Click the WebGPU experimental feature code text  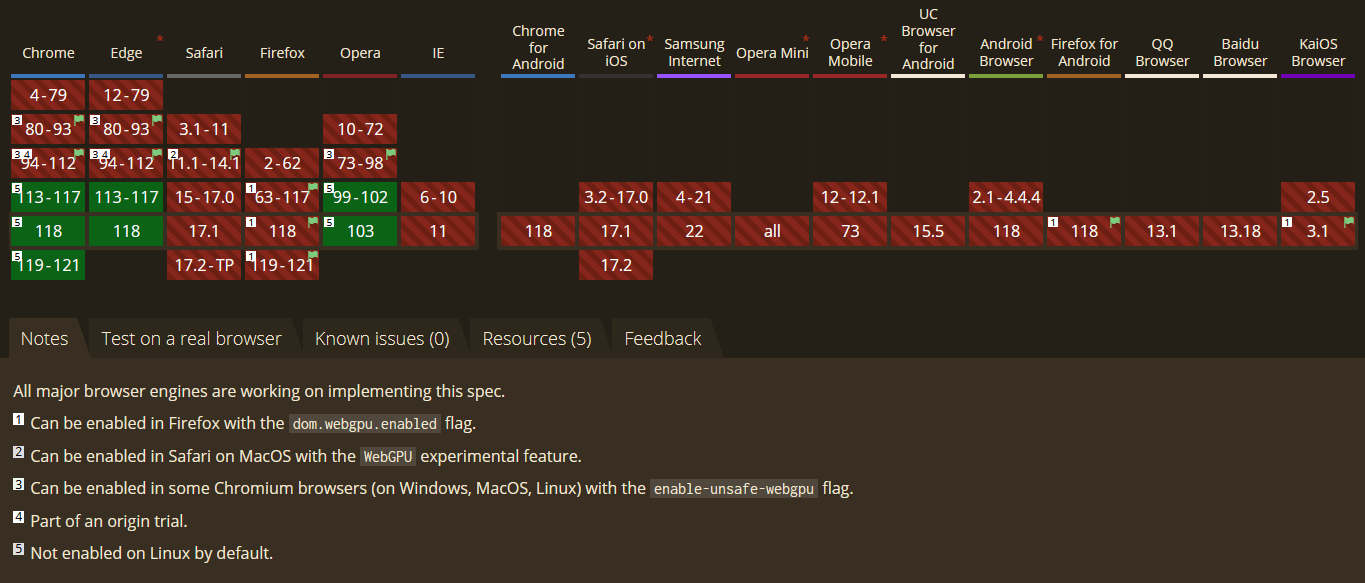[387, 456]
